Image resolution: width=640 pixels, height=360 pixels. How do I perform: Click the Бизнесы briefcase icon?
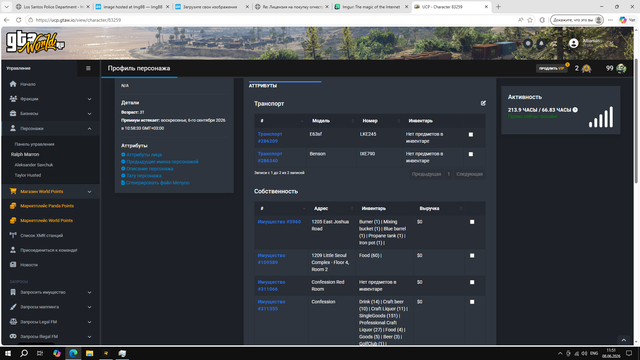click(x=13, y=113)
